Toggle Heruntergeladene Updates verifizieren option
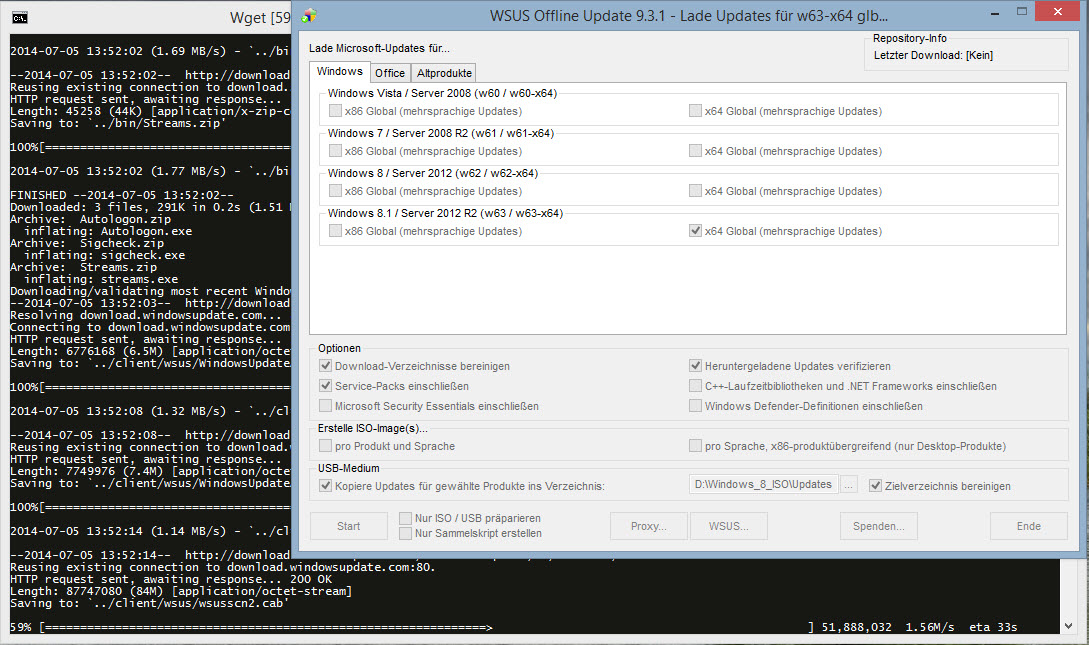 click(695, 366)
